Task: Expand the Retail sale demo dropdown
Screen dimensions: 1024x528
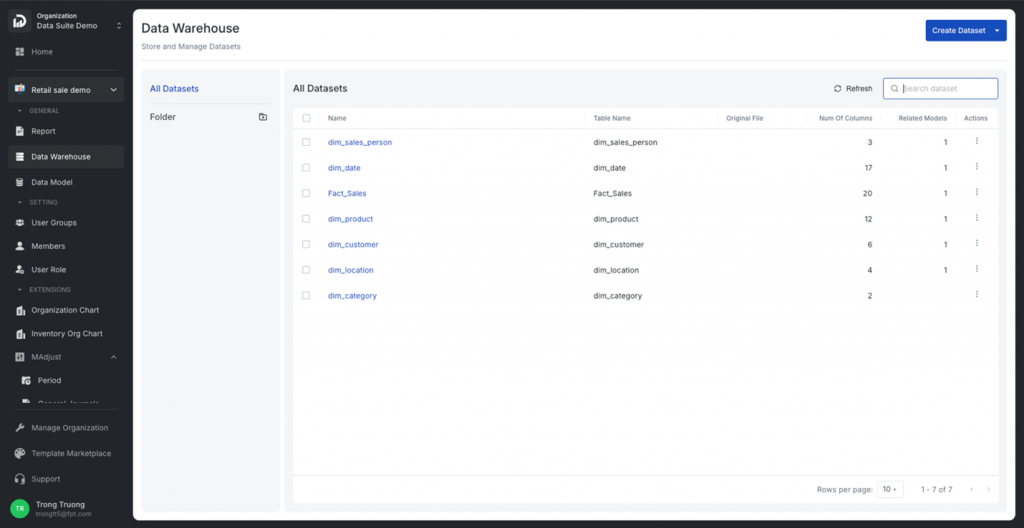Action: (x=113, y=90)
